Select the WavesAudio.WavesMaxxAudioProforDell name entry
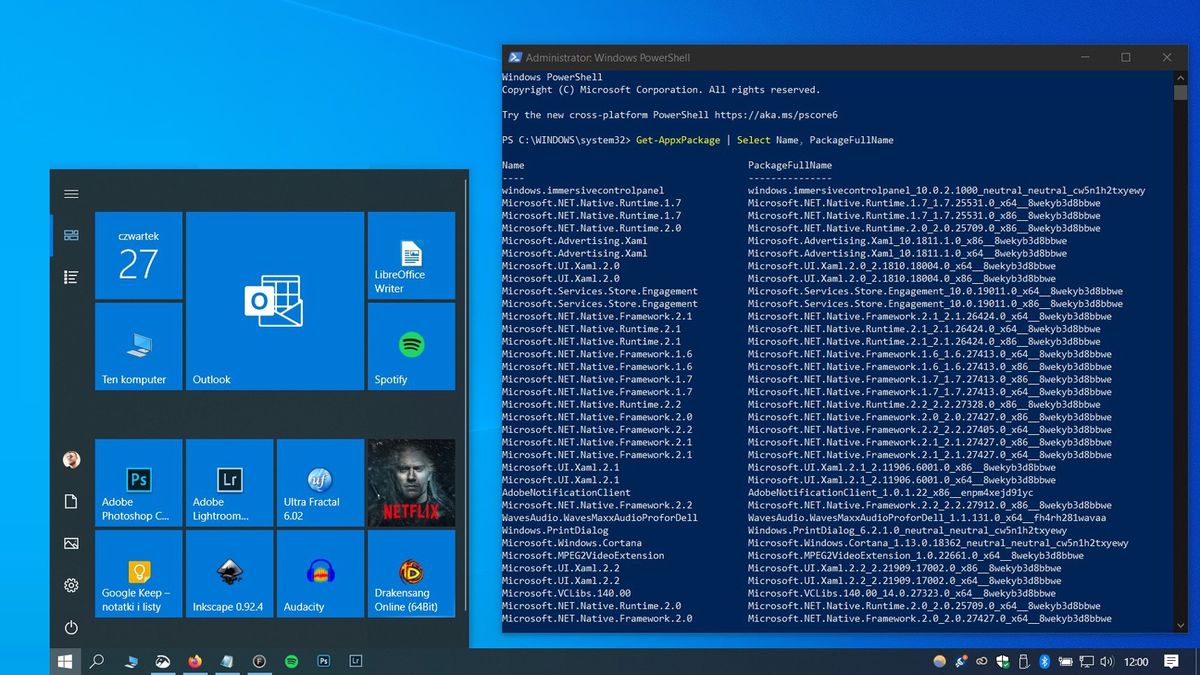 600,518
